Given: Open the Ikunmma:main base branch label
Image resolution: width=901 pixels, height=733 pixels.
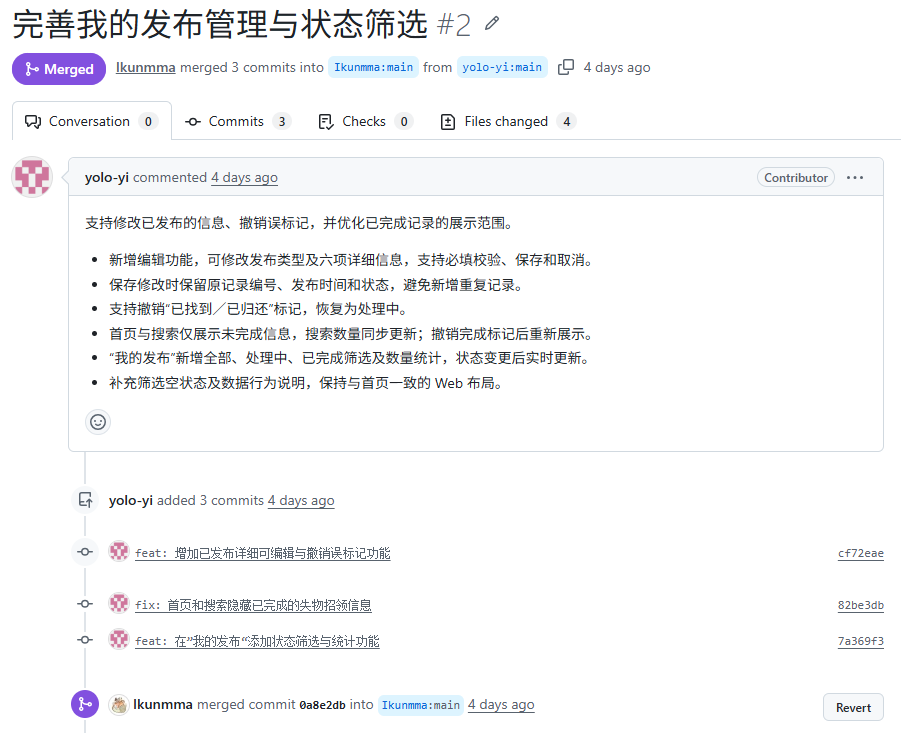Looking at the screenshot, I should [374, 67].
